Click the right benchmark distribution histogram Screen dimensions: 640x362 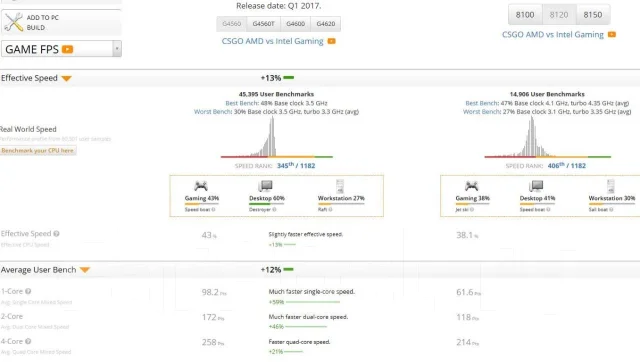(x=547, y=137)
